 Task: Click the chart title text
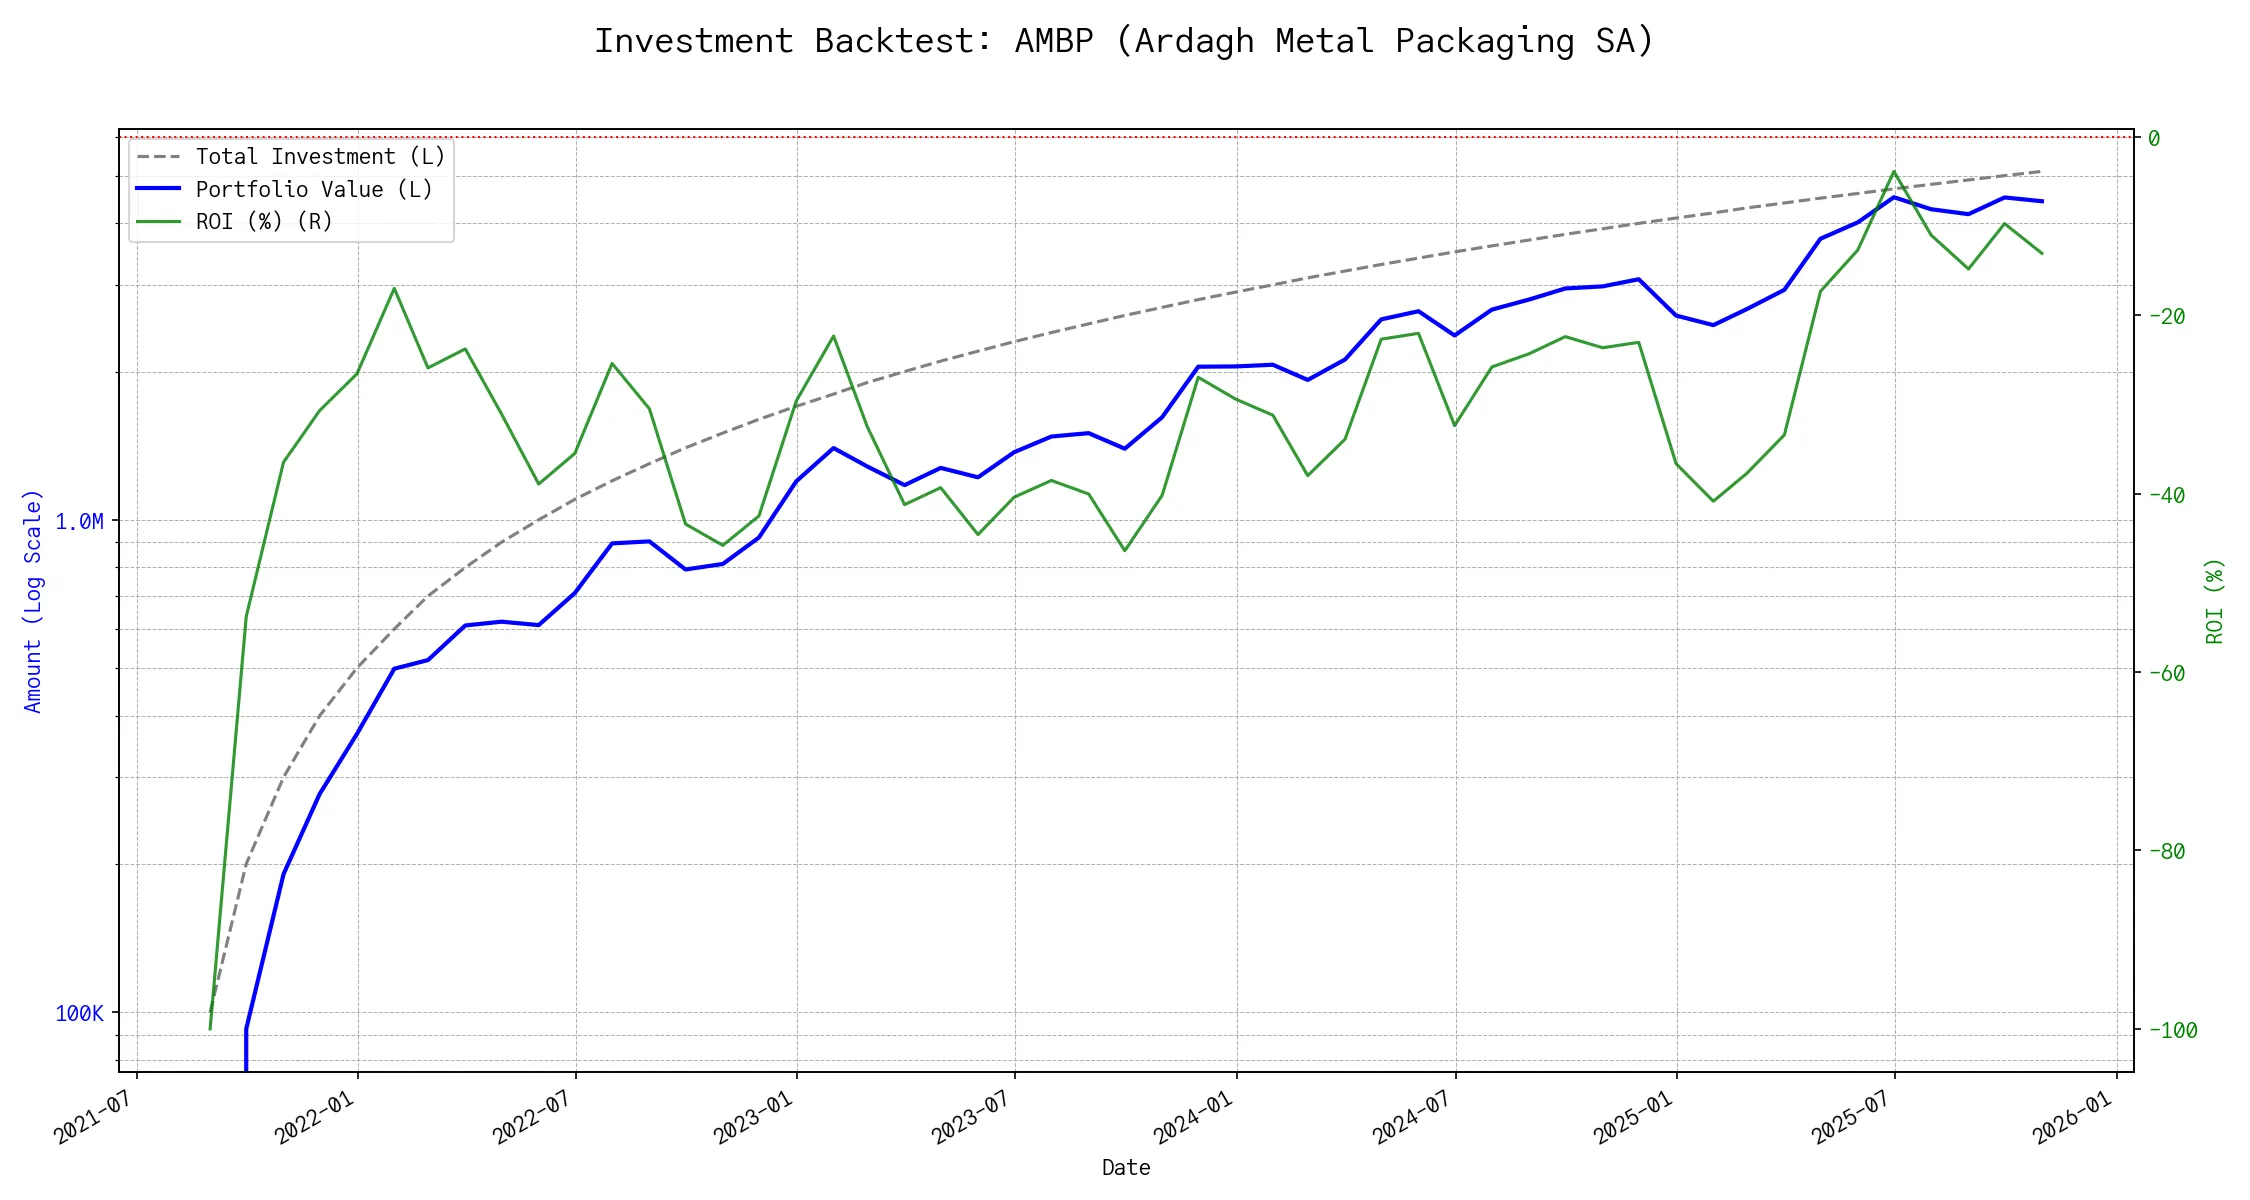(1124, 41)
